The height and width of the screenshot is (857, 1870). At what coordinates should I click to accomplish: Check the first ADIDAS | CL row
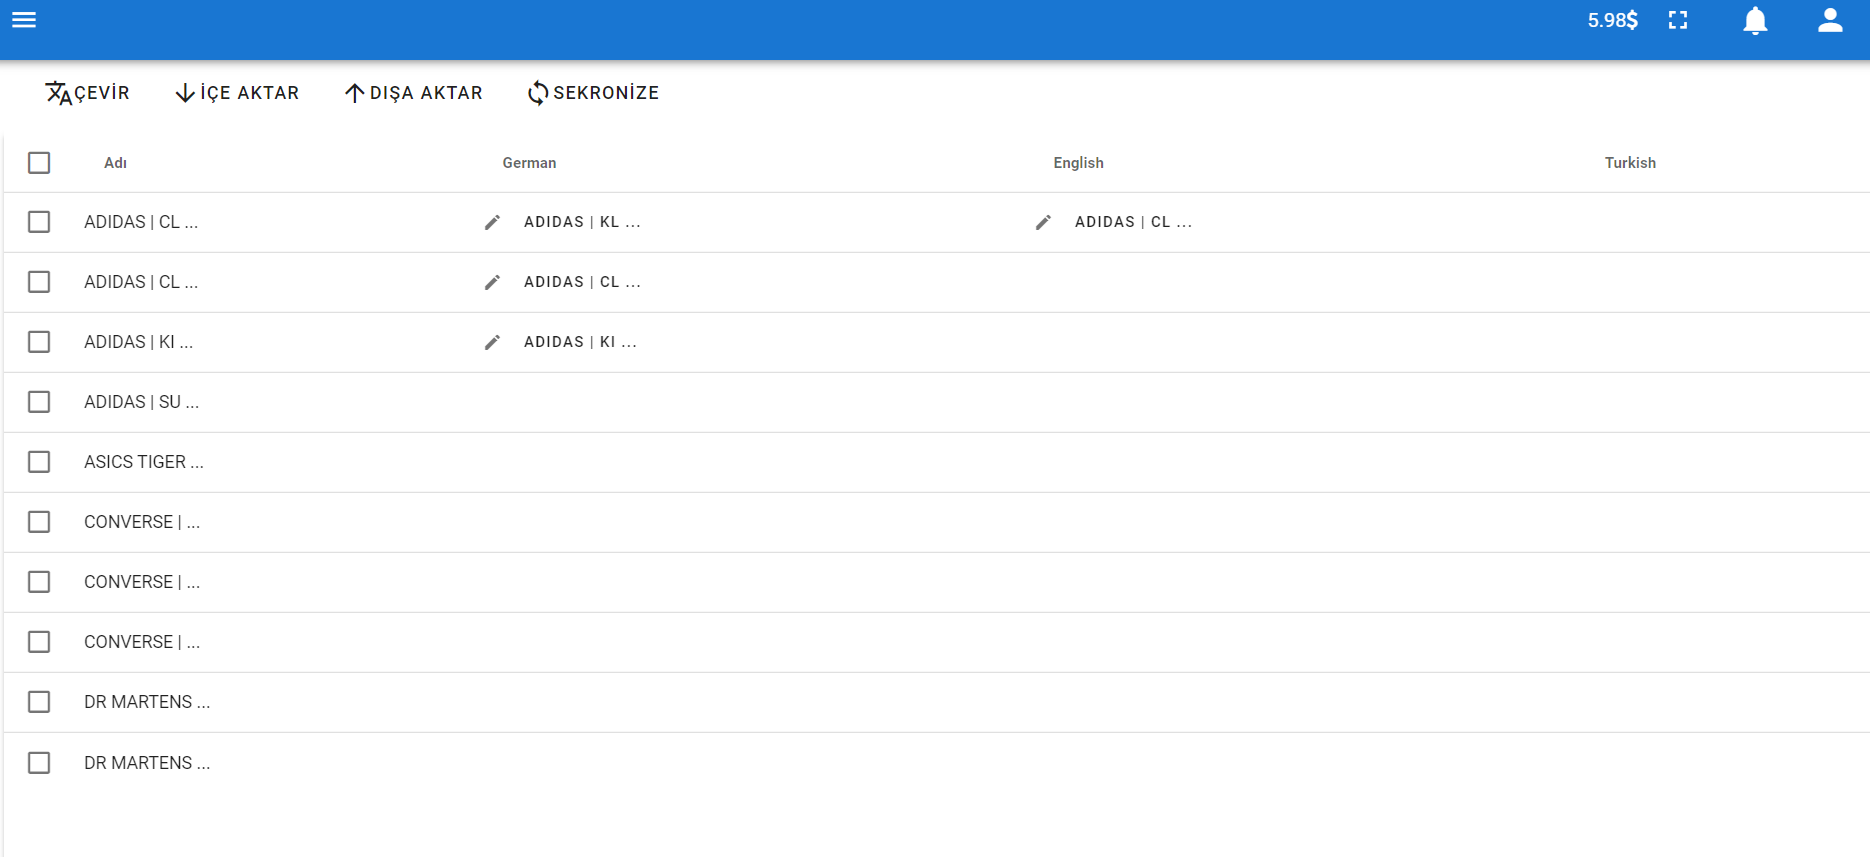(x=39, y=222)
